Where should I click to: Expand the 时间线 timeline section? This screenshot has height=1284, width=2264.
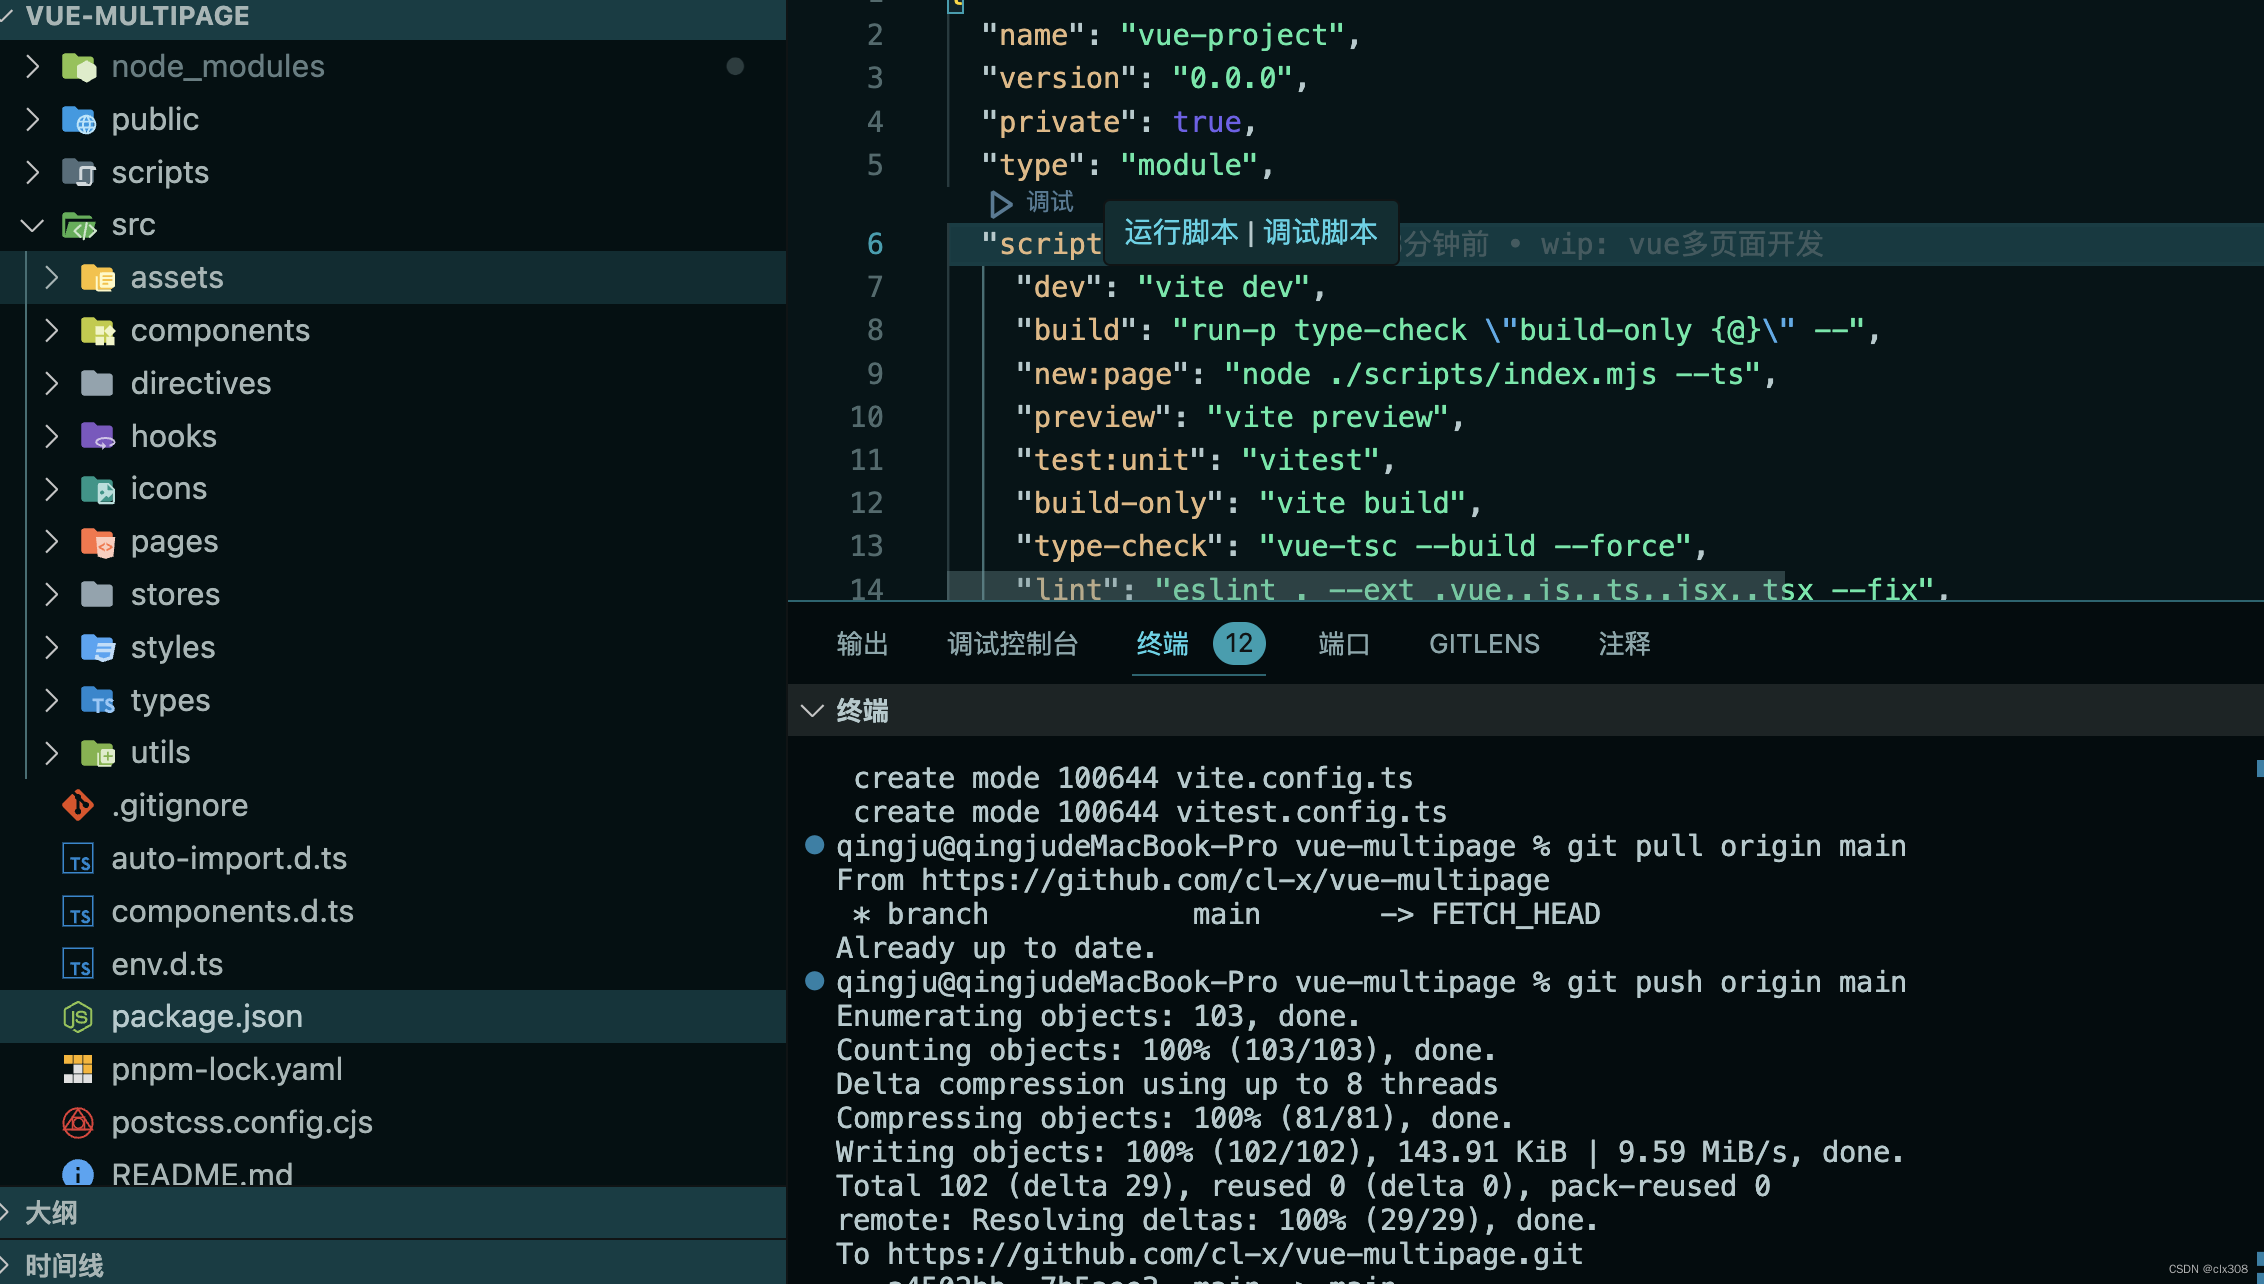(393, 1265)
